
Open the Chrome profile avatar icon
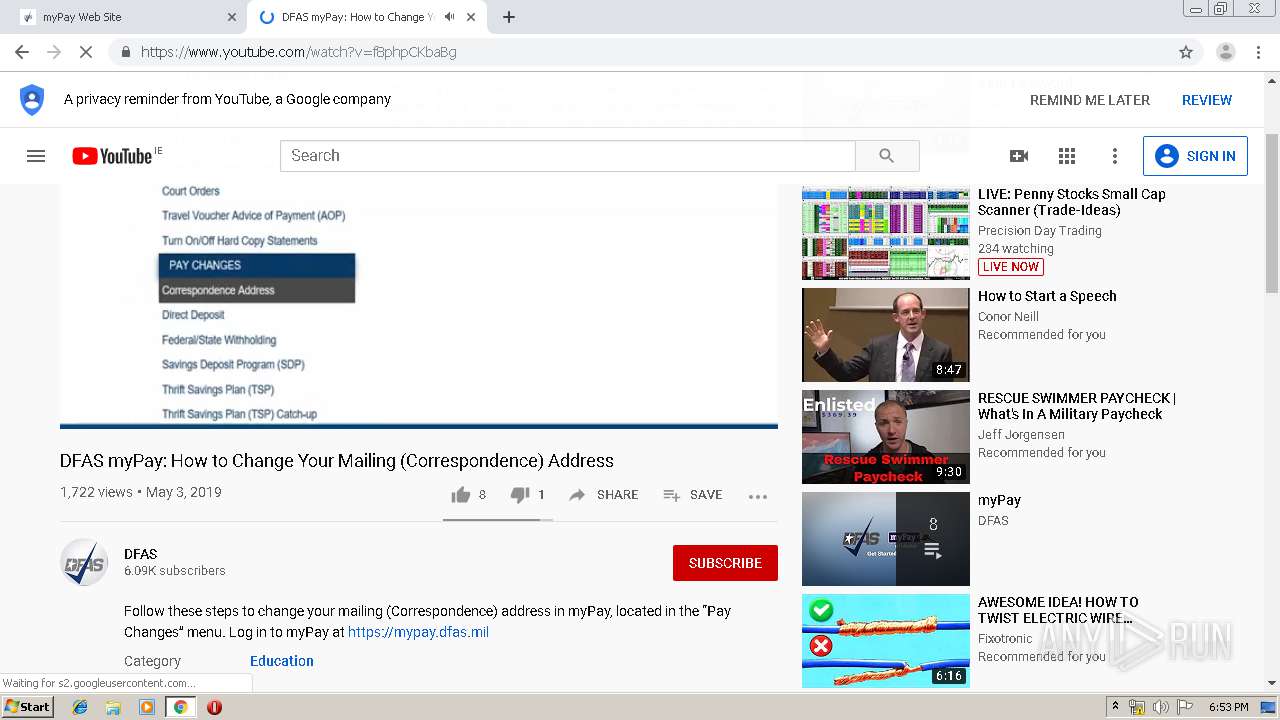click(1226, 52)
